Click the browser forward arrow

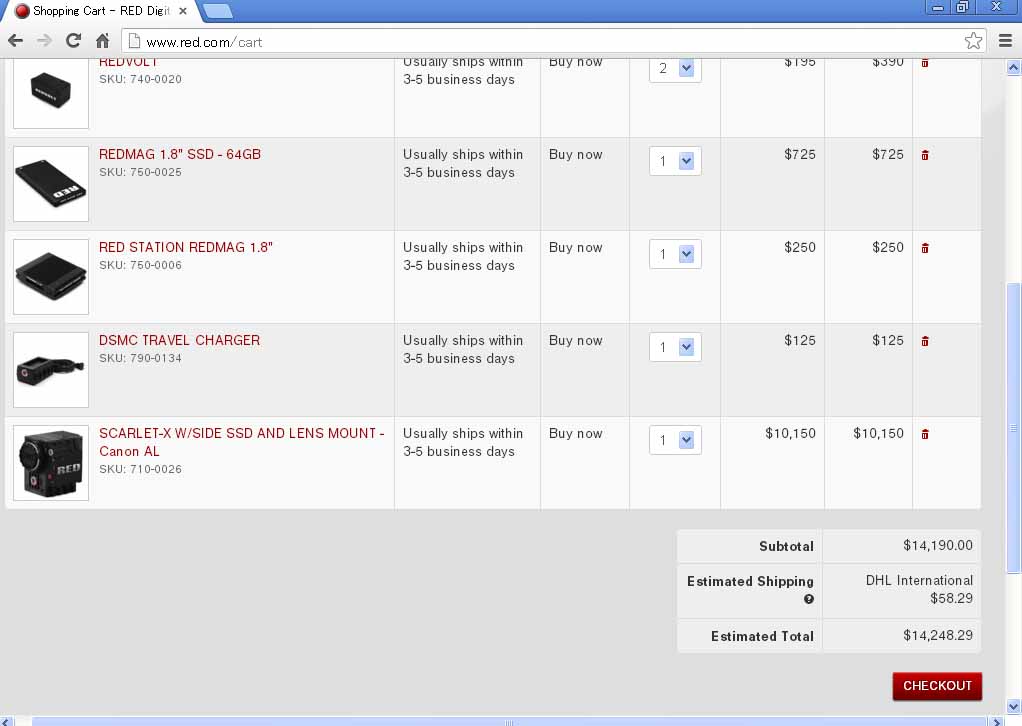44,41
